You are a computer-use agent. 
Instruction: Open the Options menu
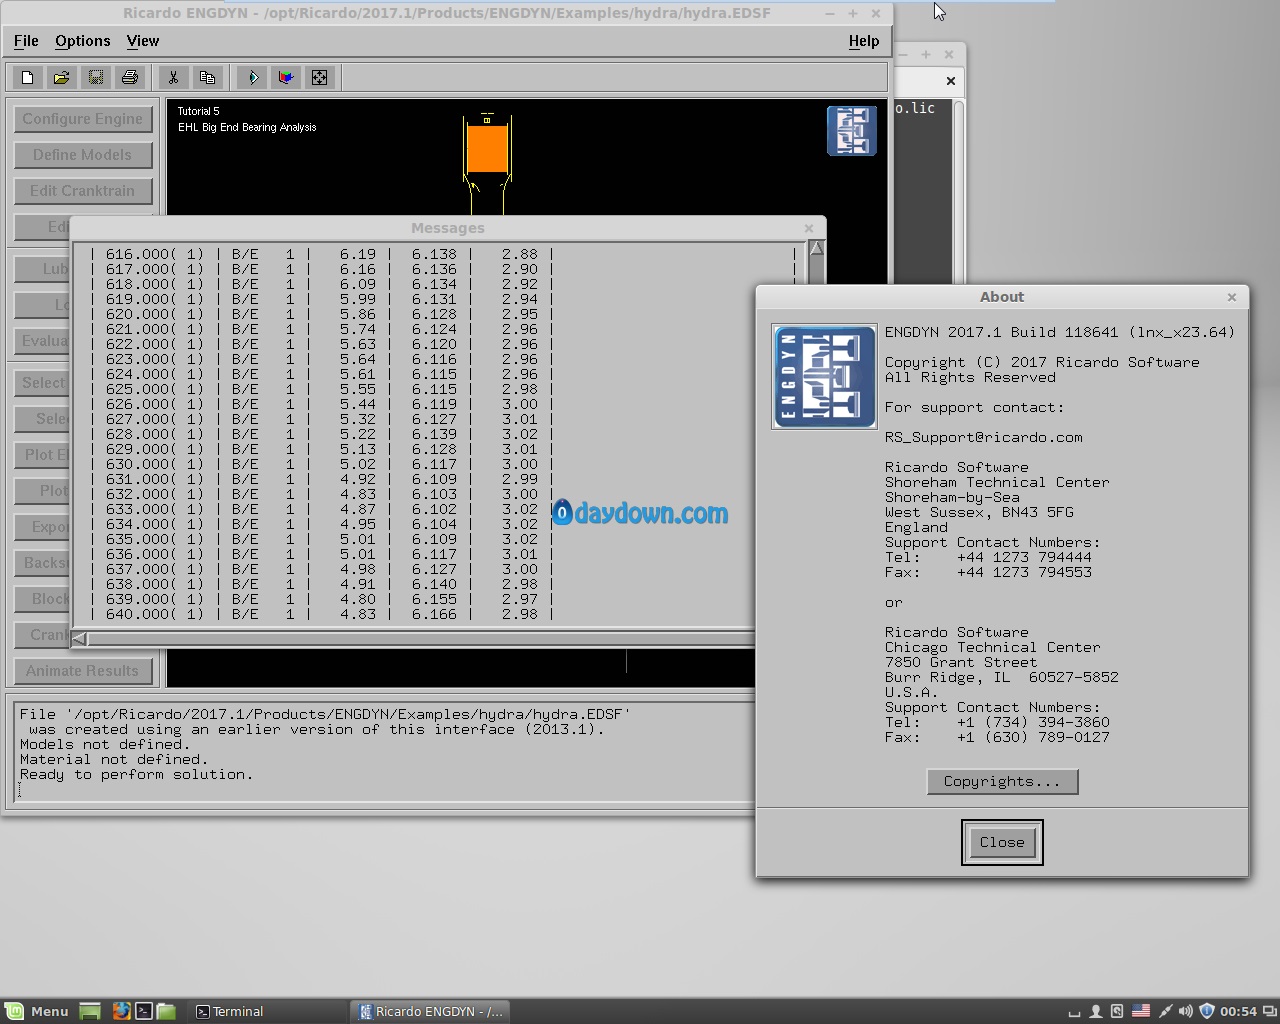tap(83, 41)
